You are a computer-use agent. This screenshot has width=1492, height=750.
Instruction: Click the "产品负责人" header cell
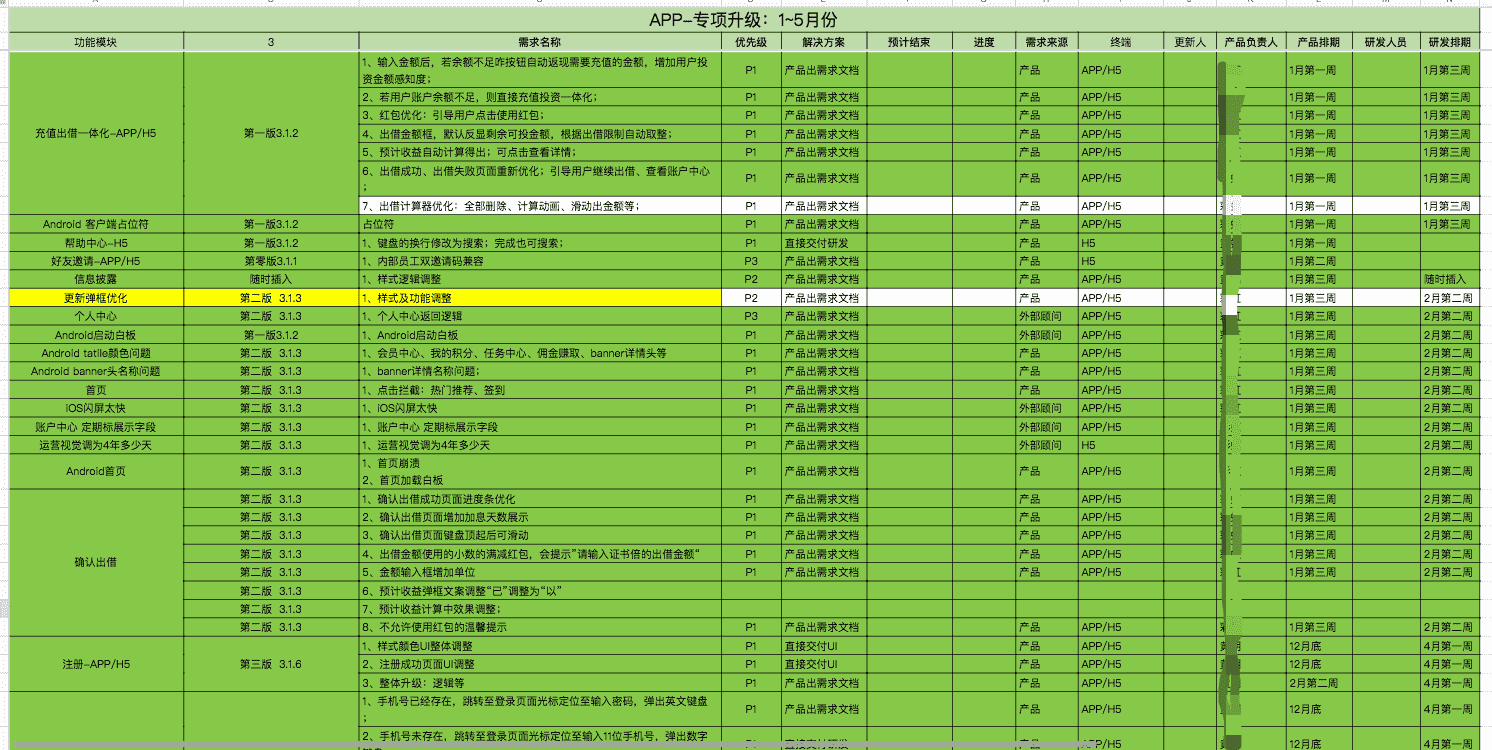(1251, 42)
